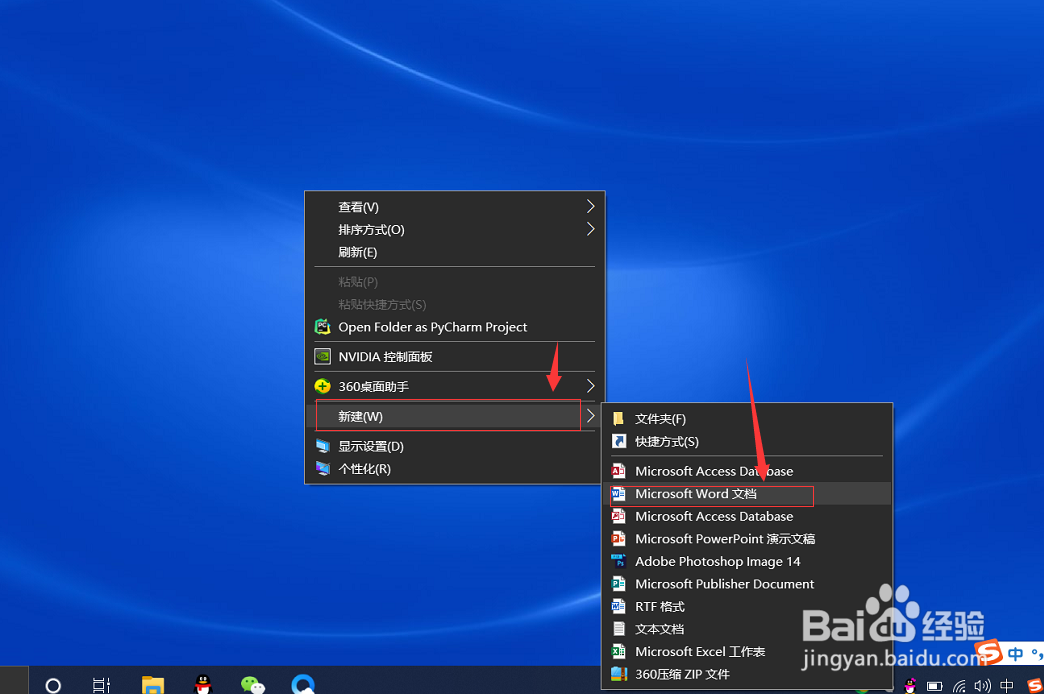Expand the 360桌面助手 submenu arrow

pos(590,386)
